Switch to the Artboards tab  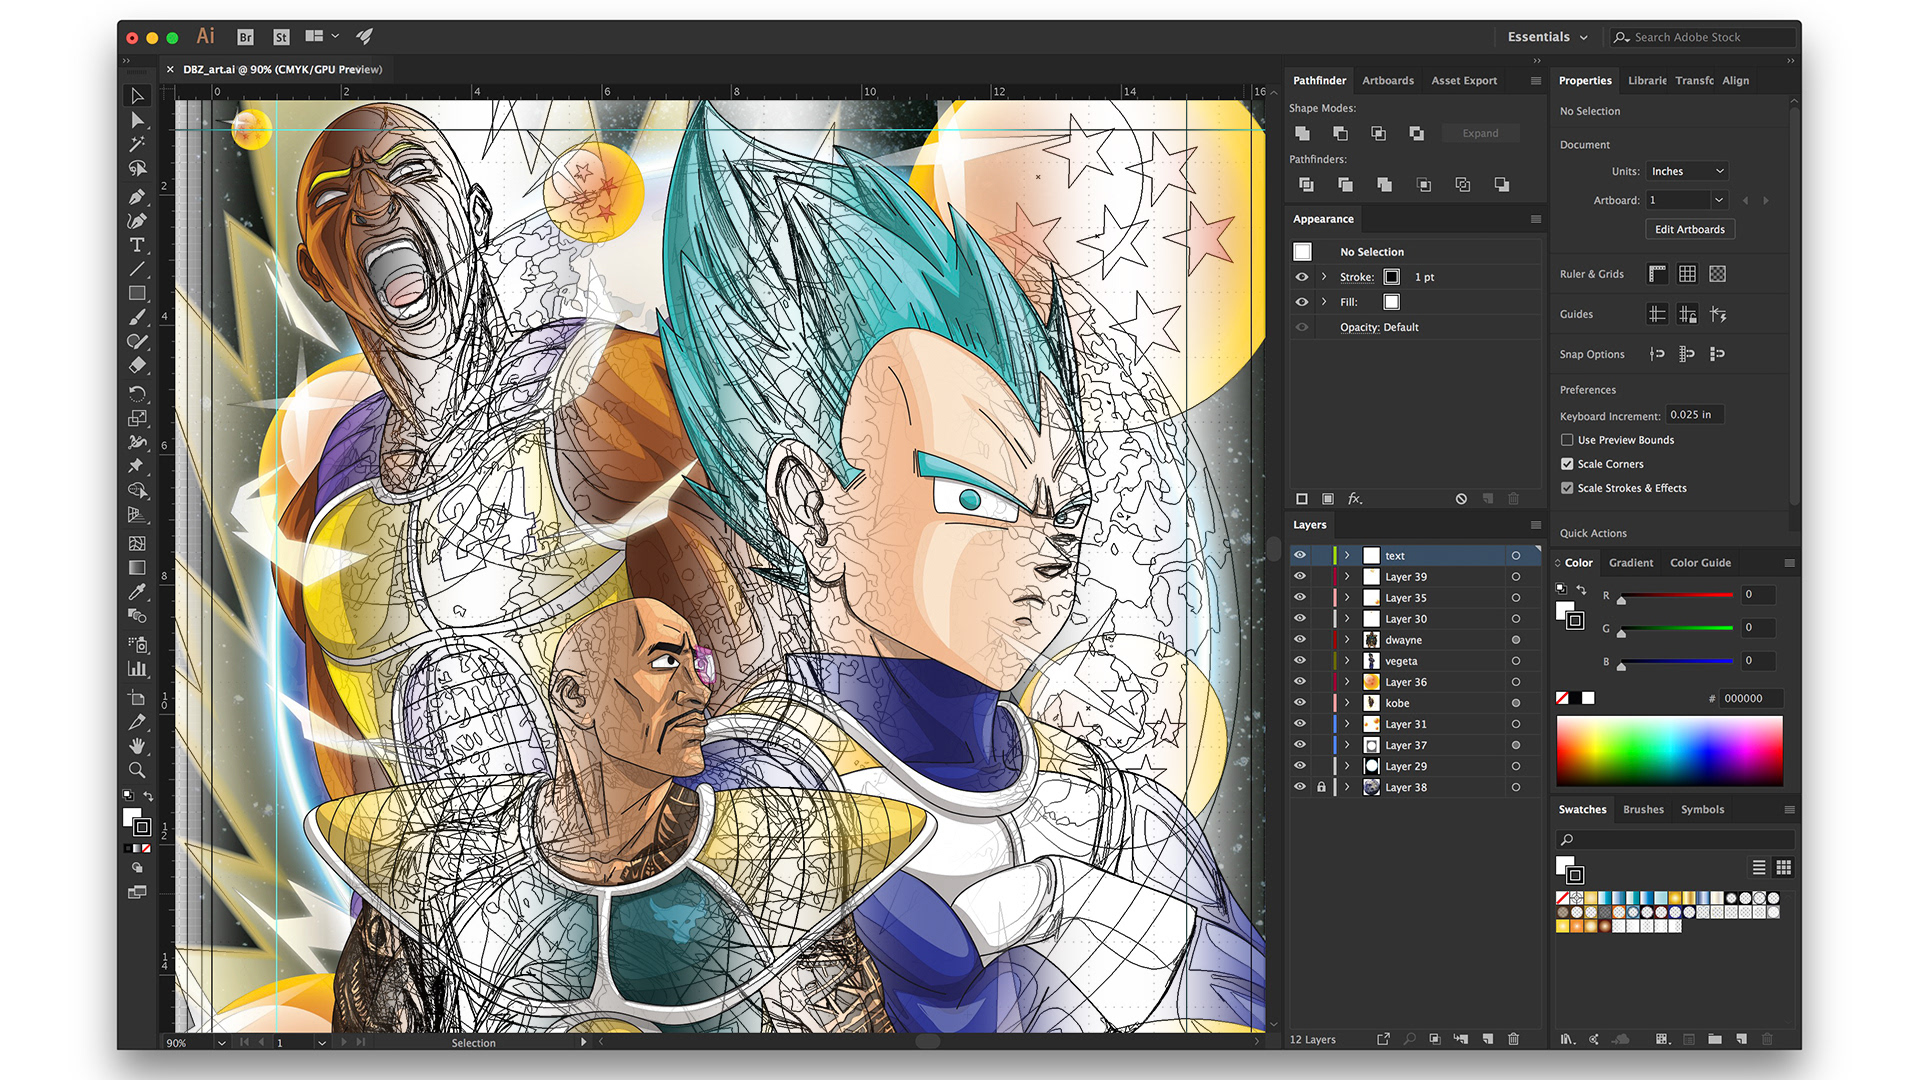1387,80
